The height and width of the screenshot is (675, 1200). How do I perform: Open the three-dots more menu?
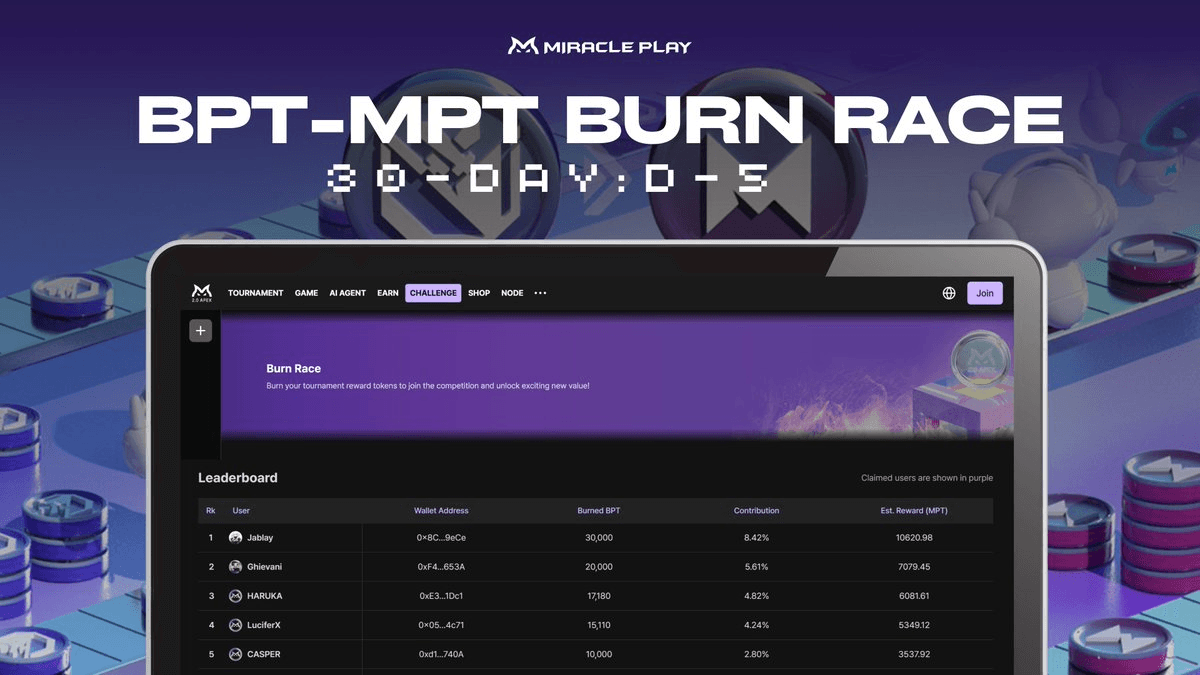pos(540,293)
